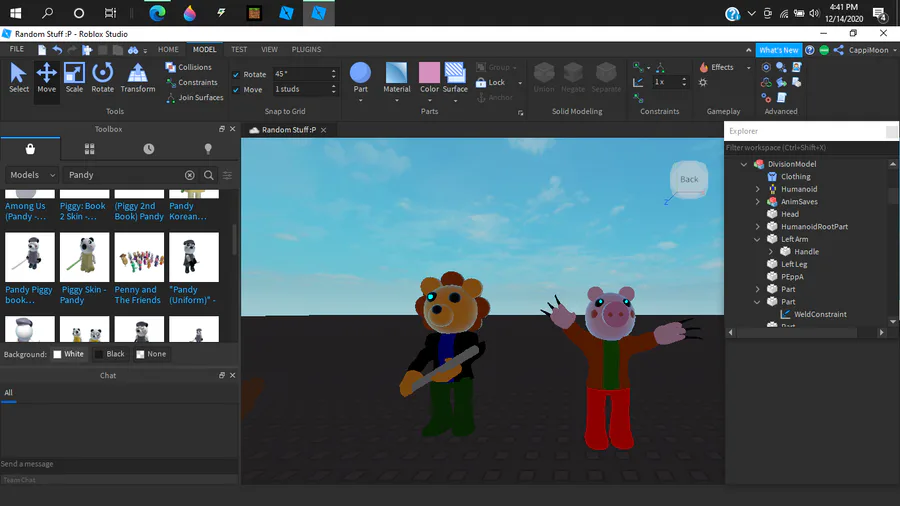This screenshot has height=506, width=900.
Task: Open the Effects dropdown arrow
Action: [x=748, y=68]
